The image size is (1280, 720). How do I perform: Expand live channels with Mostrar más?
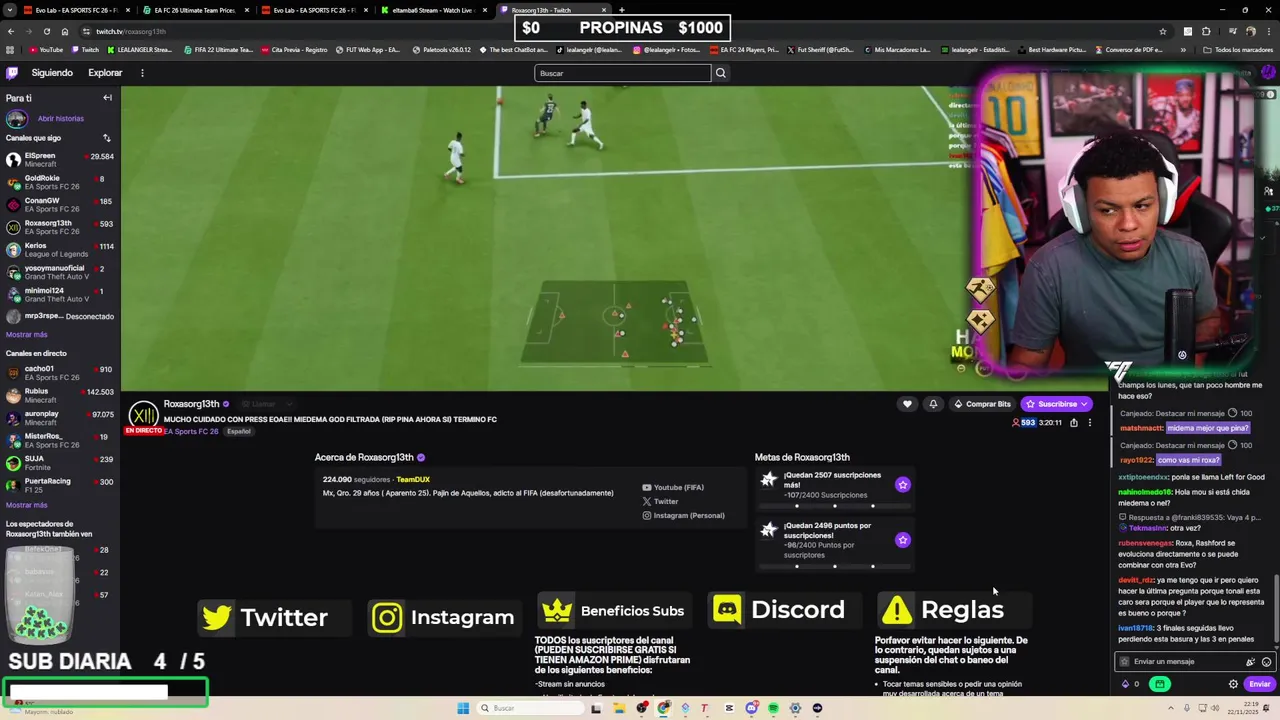click(27, 506)
